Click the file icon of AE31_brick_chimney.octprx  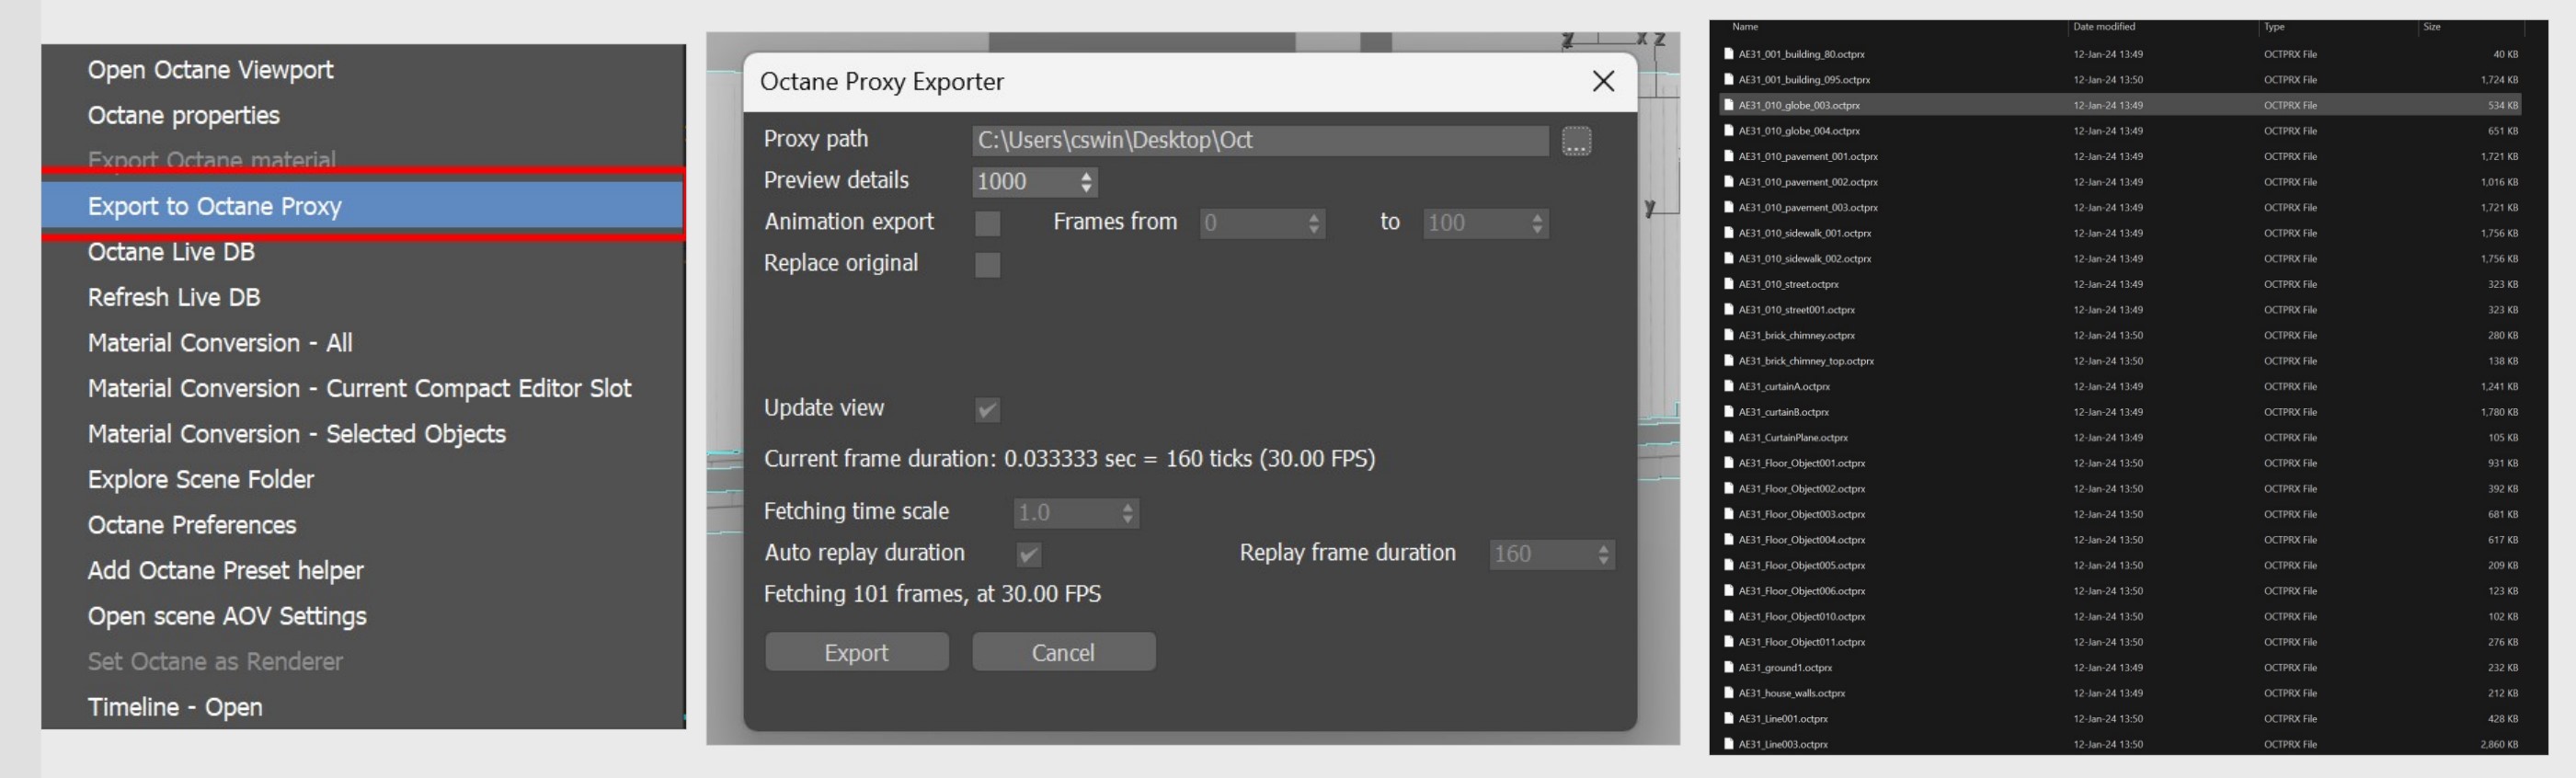(x=1729, y=335)
